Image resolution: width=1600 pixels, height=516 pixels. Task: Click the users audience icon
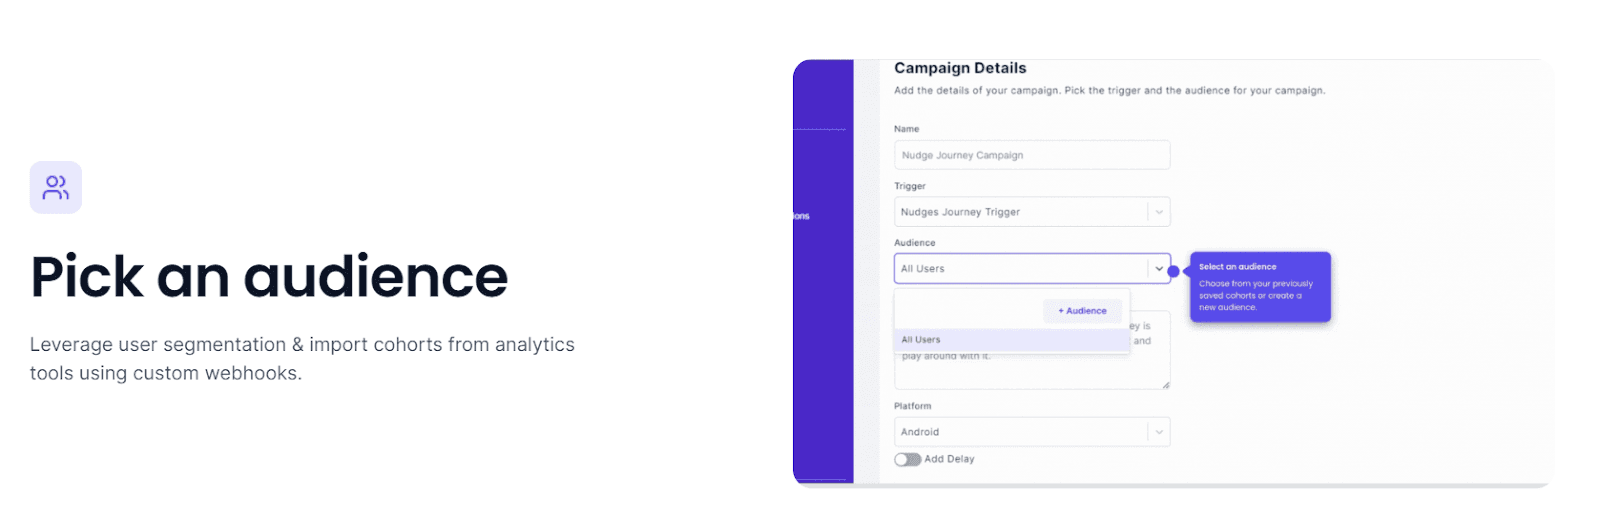click(56, 187)
